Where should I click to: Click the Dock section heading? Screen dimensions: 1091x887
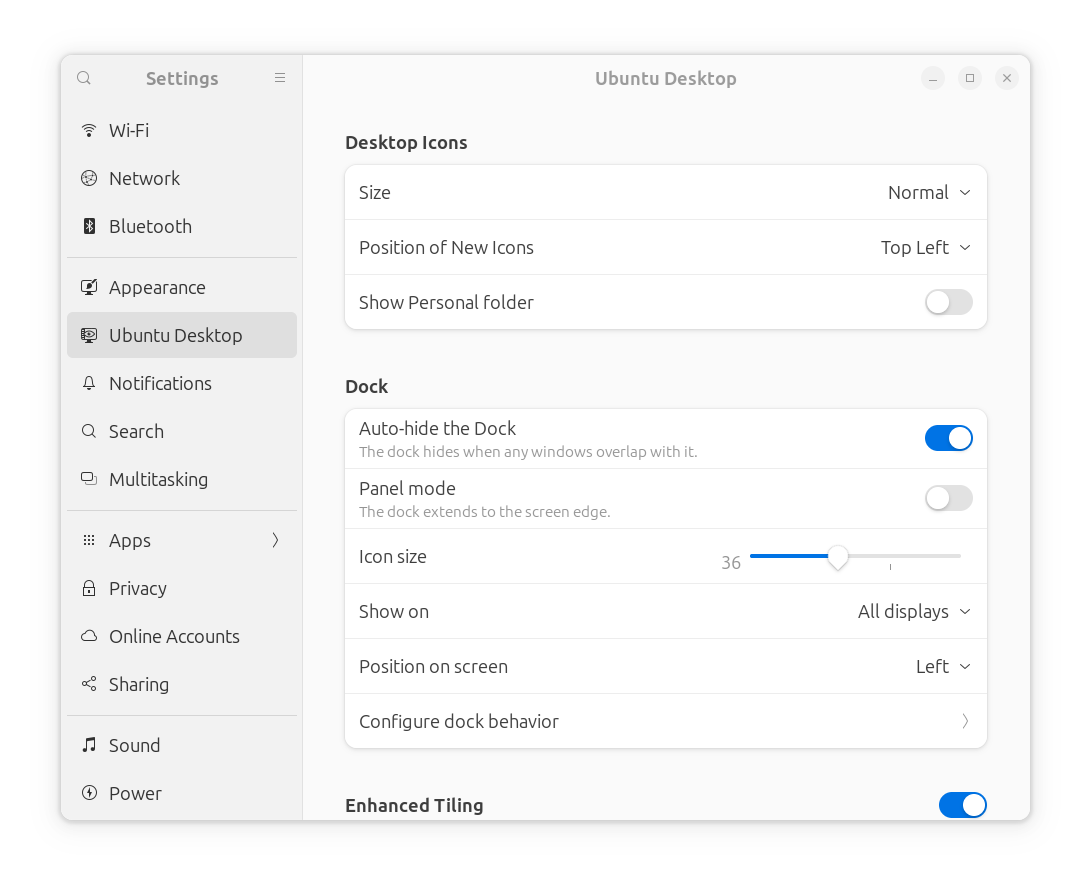click(367, 387)
